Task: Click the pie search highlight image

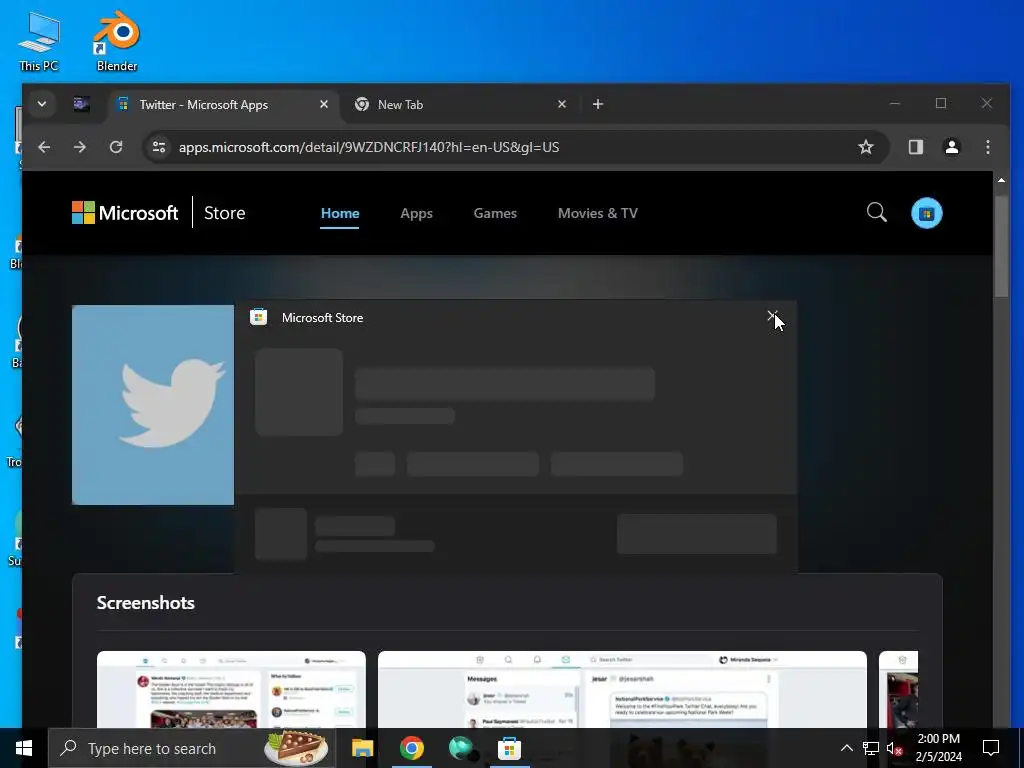Action: pyautogui.click(x=296, y=748)
